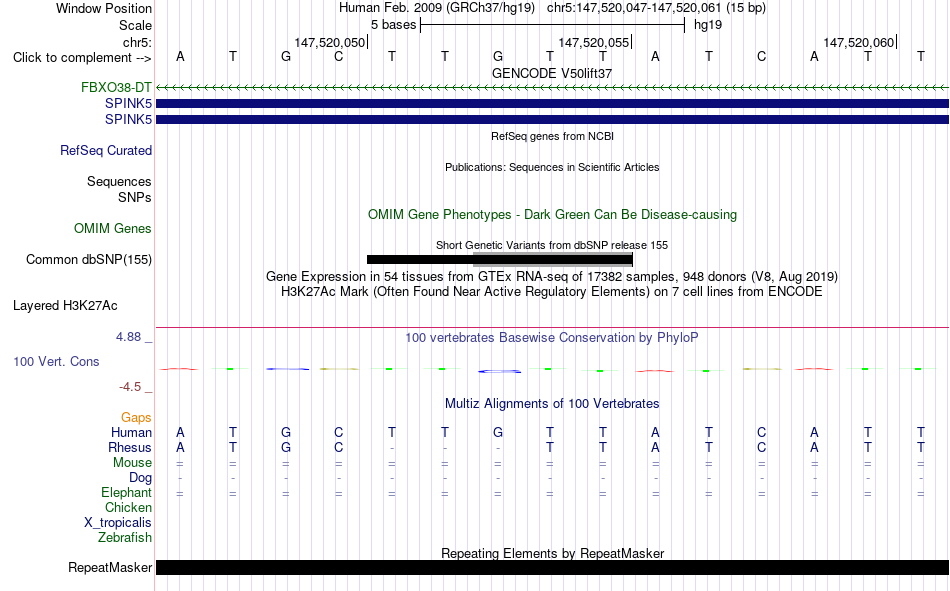950x591 pixels.
Task: Click the GENCODE V50lift37 track title
Action: [x=552, y=73]
